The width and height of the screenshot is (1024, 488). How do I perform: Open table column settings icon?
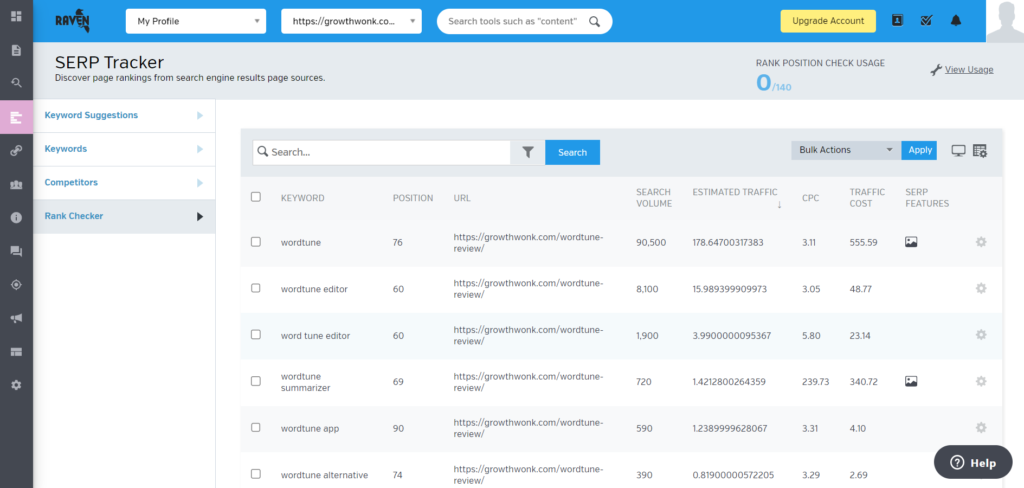(980, 151)
